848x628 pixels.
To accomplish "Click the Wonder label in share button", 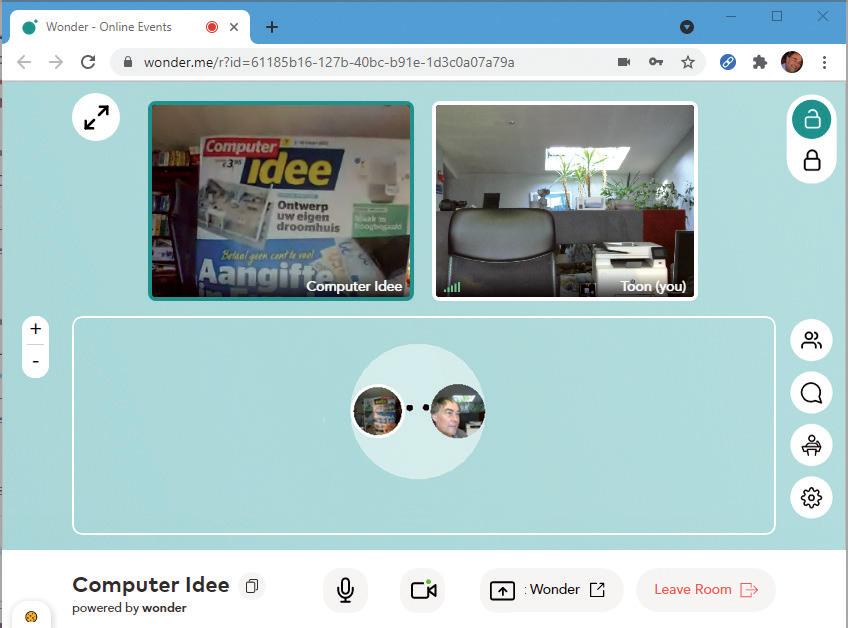I will click(x=554, y=589).
